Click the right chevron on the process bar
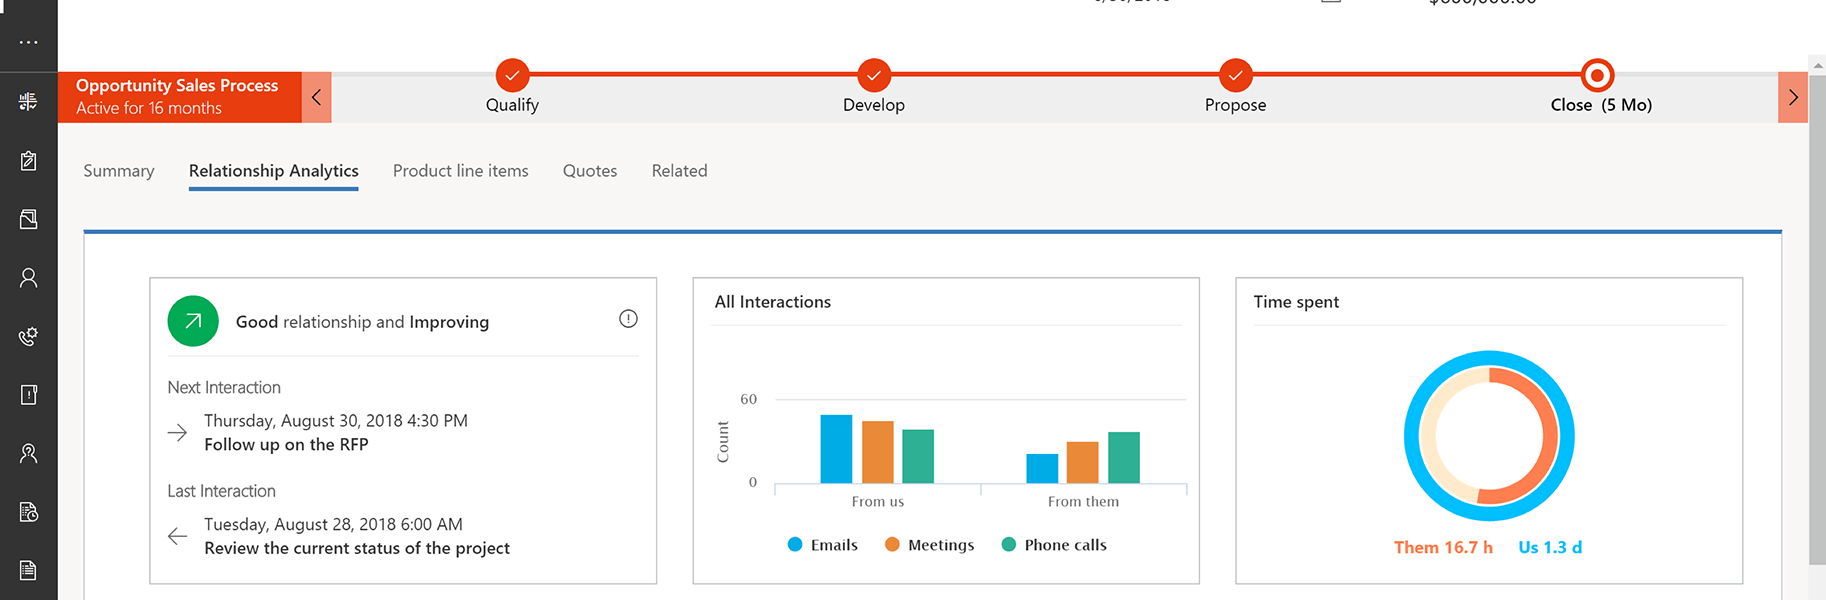1826x600 pixels. point(1792,97)
